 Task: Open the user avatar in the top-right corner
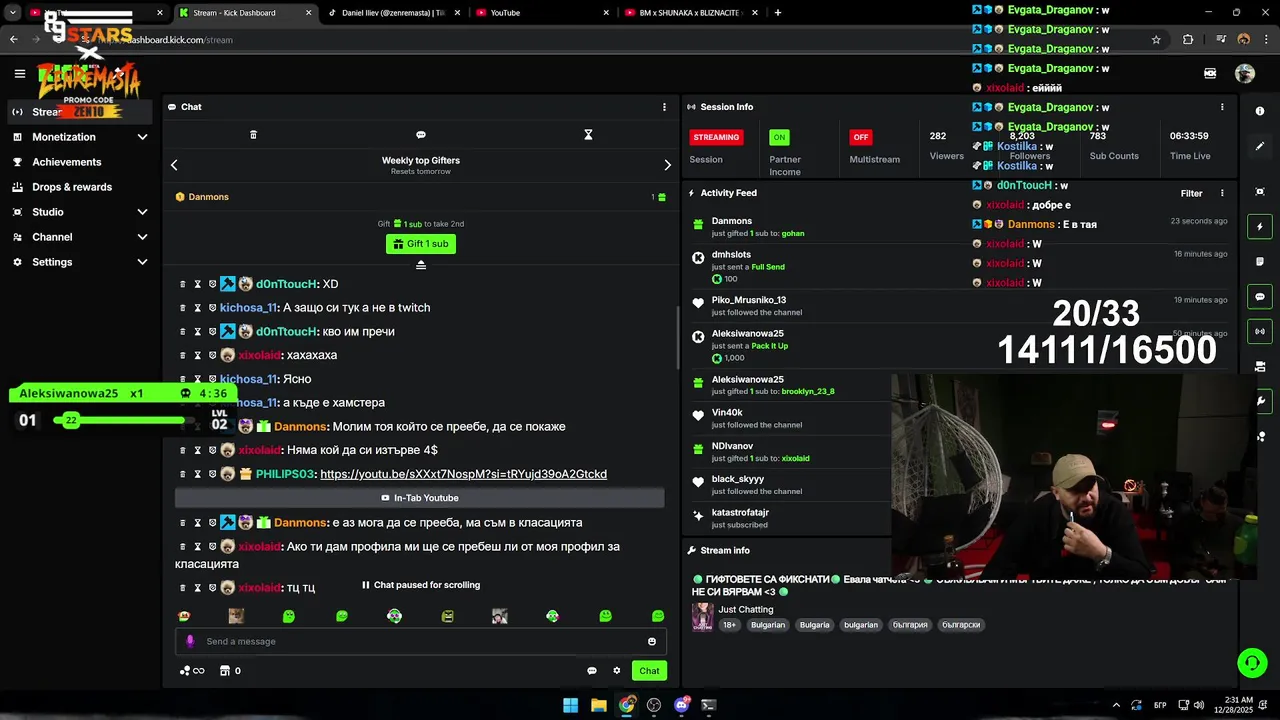pyautogui.click(x=1245, y=73)
